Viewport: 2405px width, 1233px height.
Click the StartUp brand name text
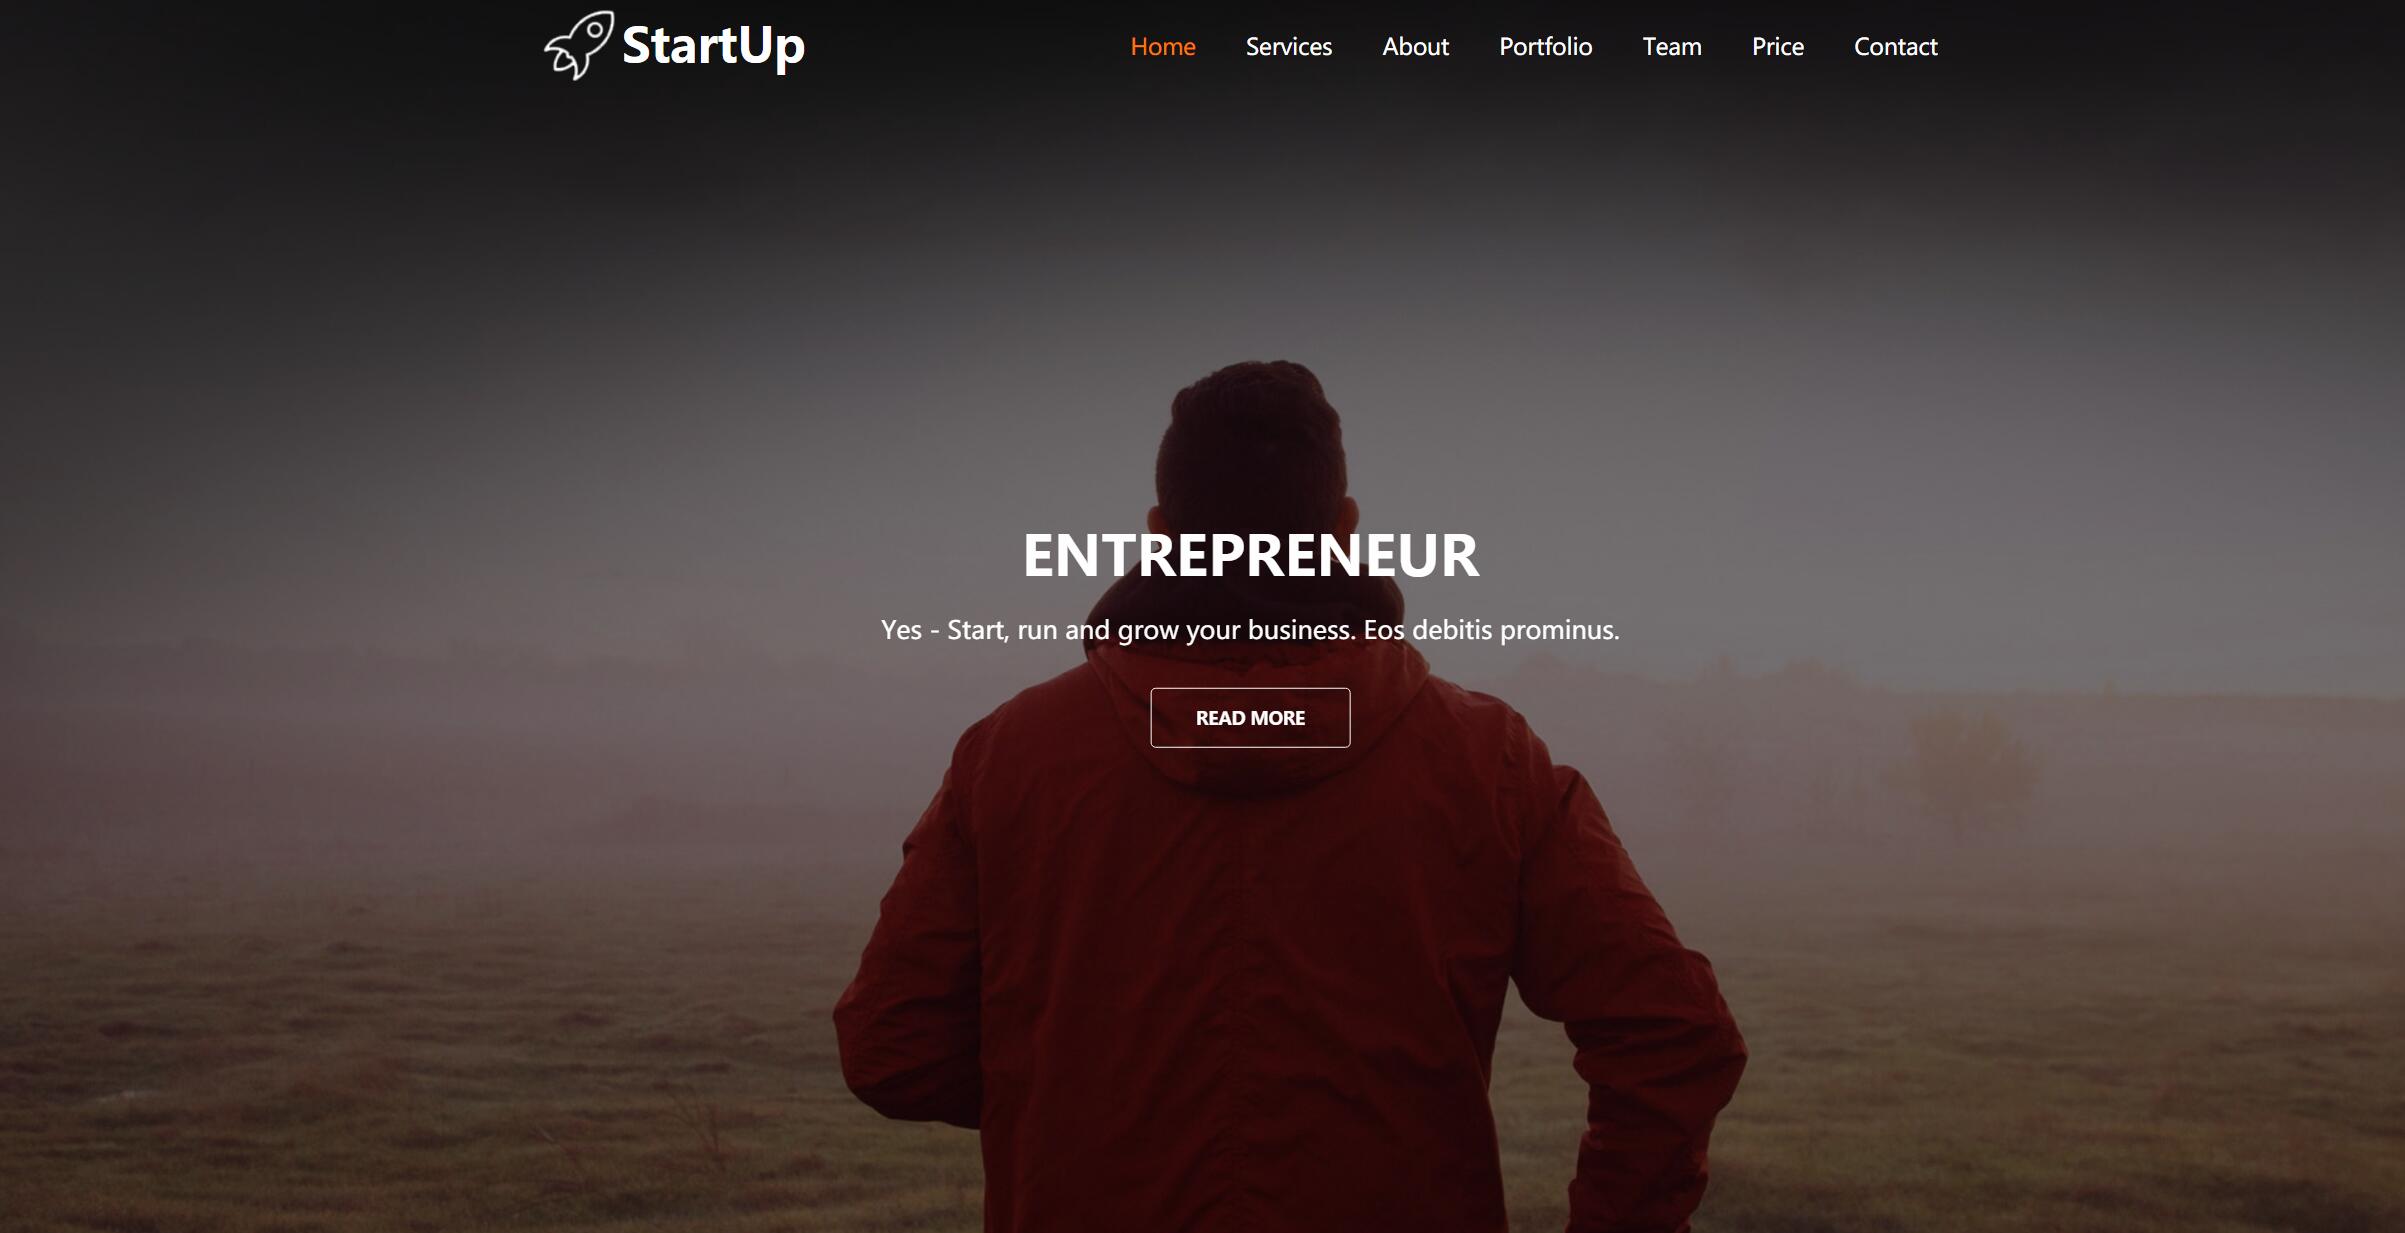(x=713, y=46)
